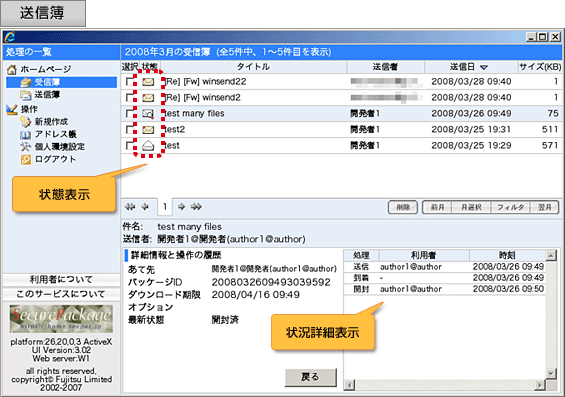
Task: Click the 開封 history row
Action: (445, 289)
